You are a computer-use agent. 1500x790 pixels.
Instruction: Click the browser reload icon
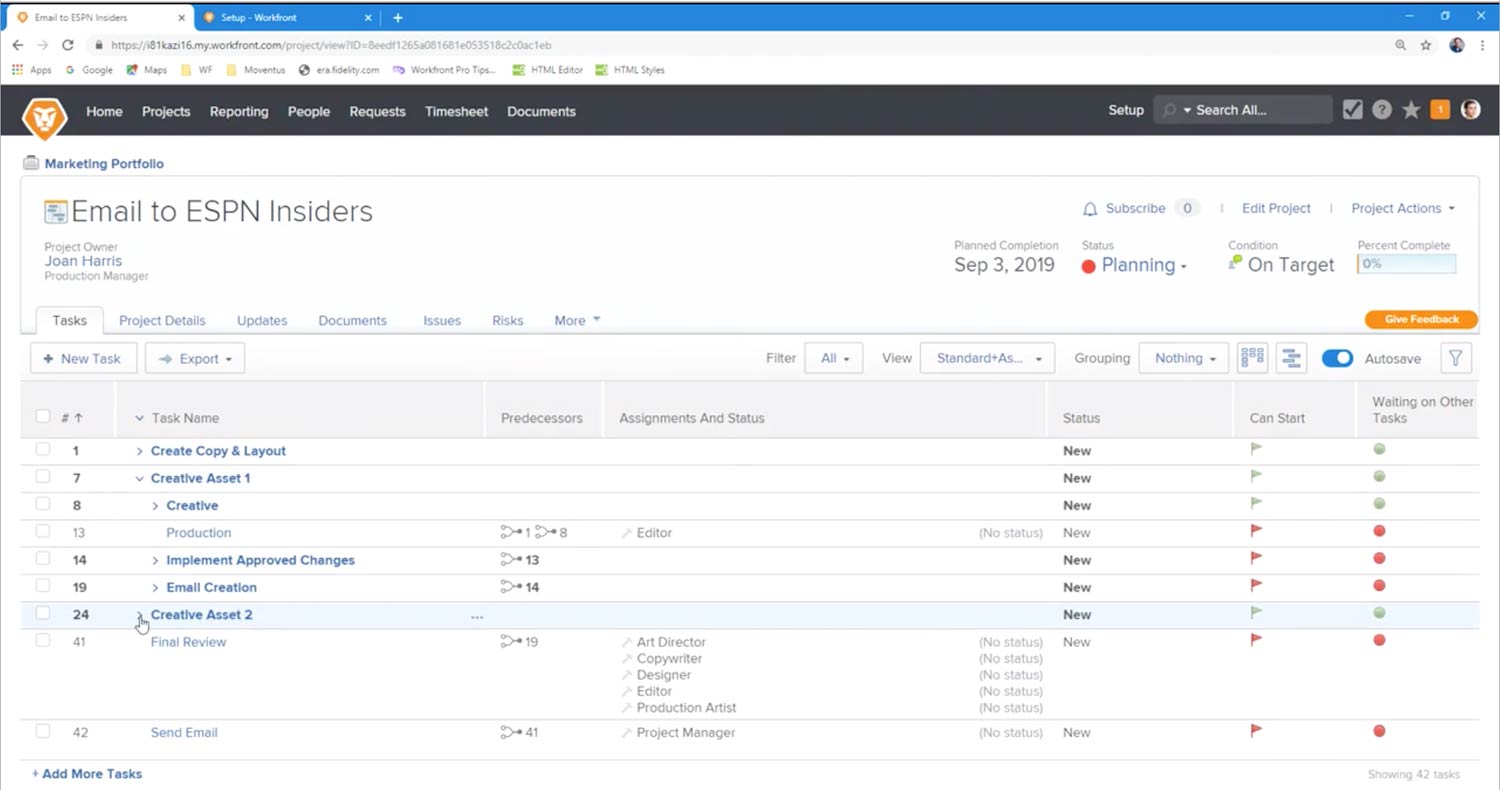click(68, 45)
